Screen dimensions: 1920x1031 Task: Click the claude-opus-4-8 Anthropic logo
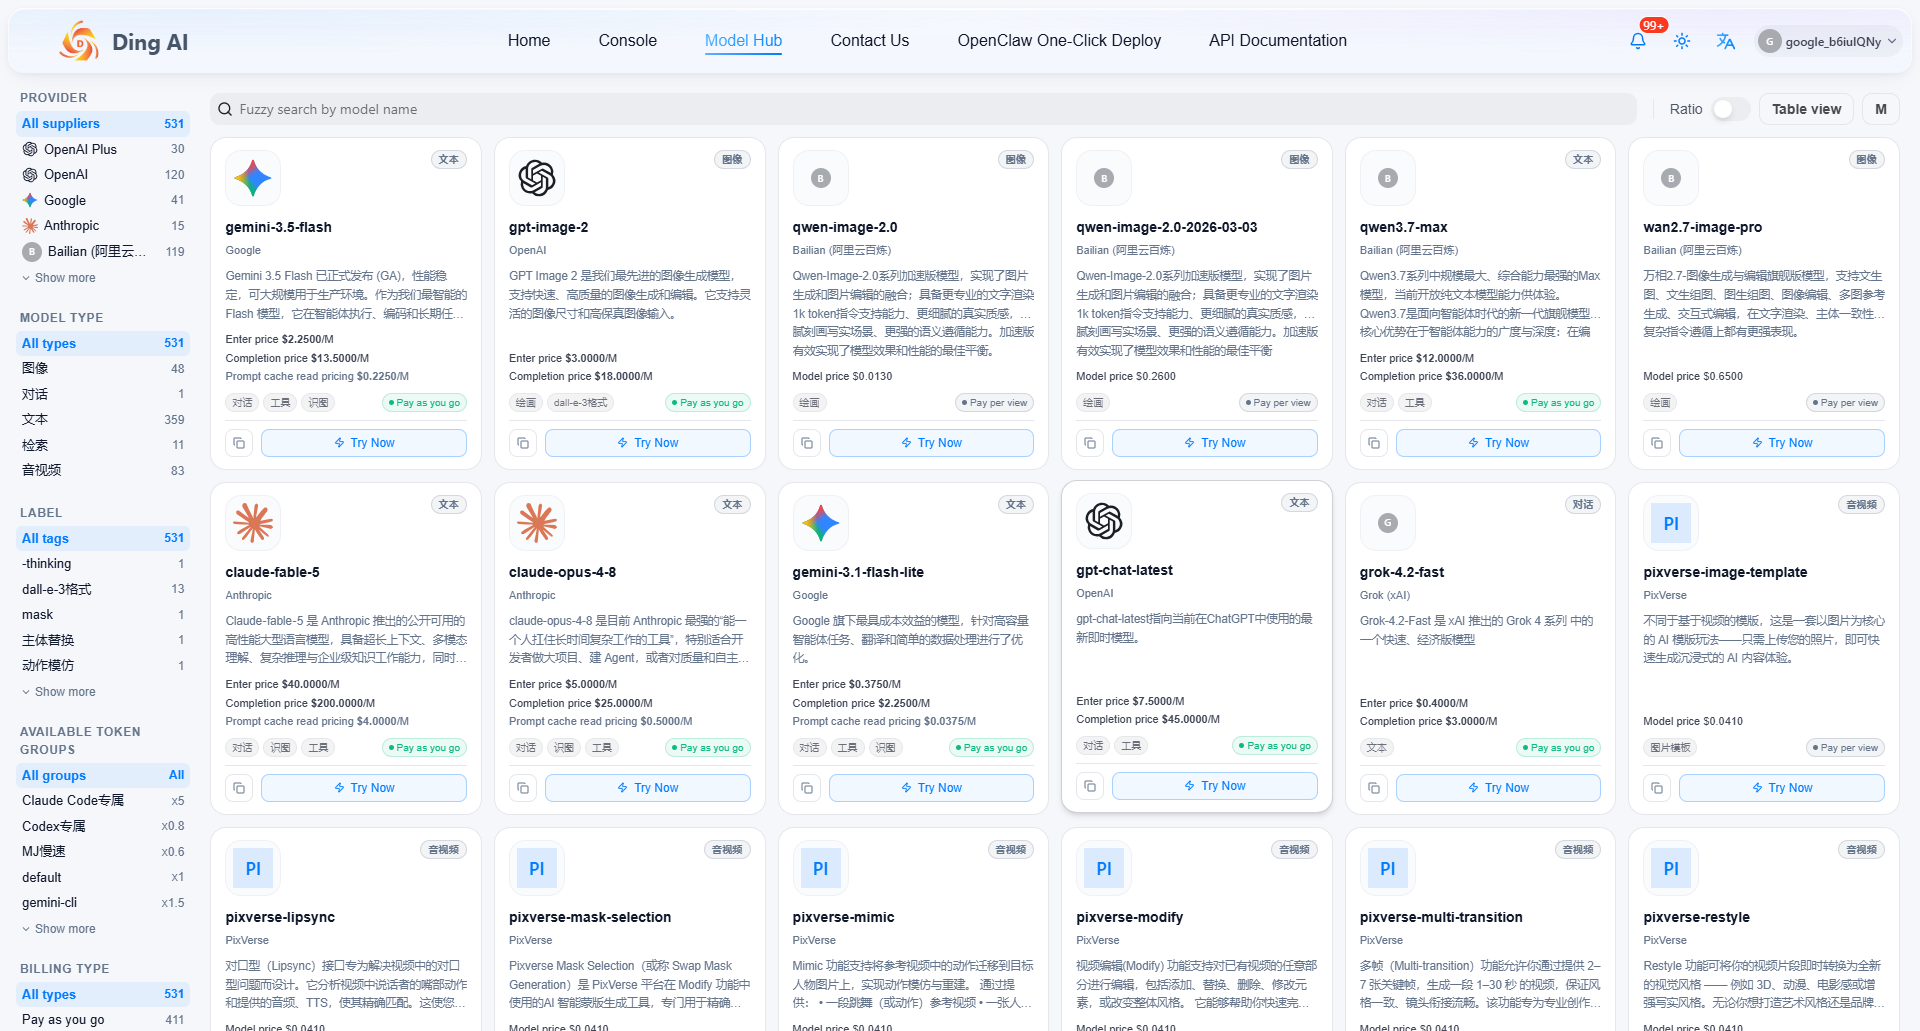[x=537, y=523]
